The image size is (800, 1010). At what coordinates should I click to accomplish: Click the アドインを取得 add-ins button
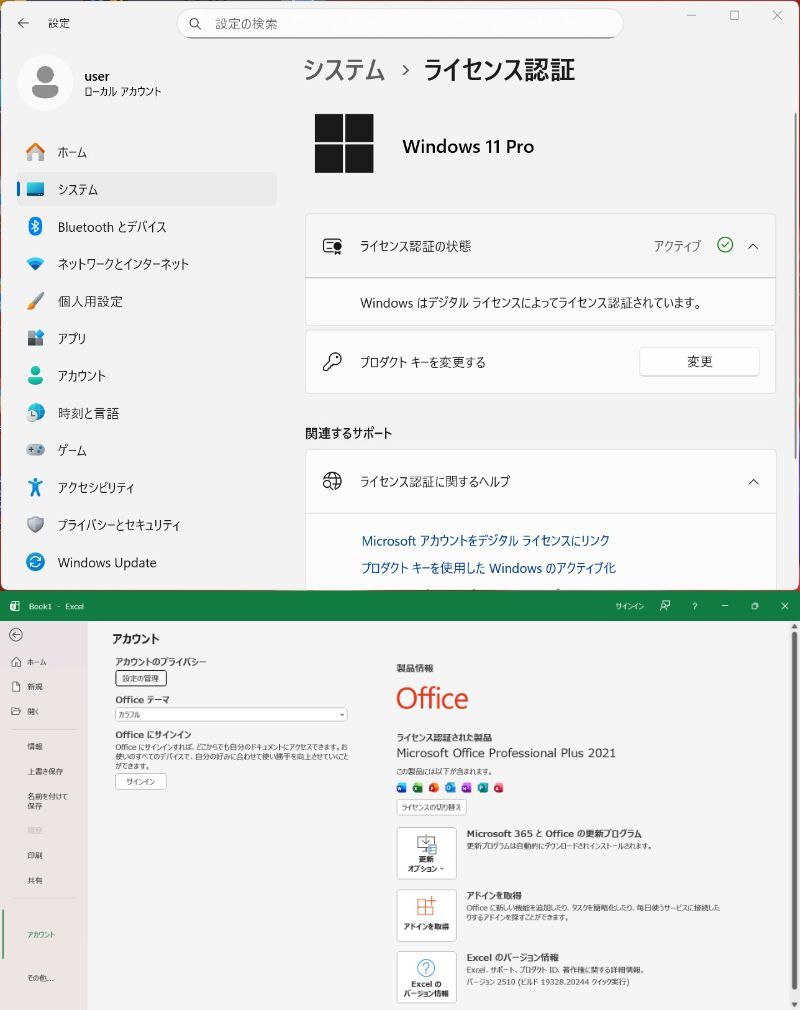tap(426, 915)
